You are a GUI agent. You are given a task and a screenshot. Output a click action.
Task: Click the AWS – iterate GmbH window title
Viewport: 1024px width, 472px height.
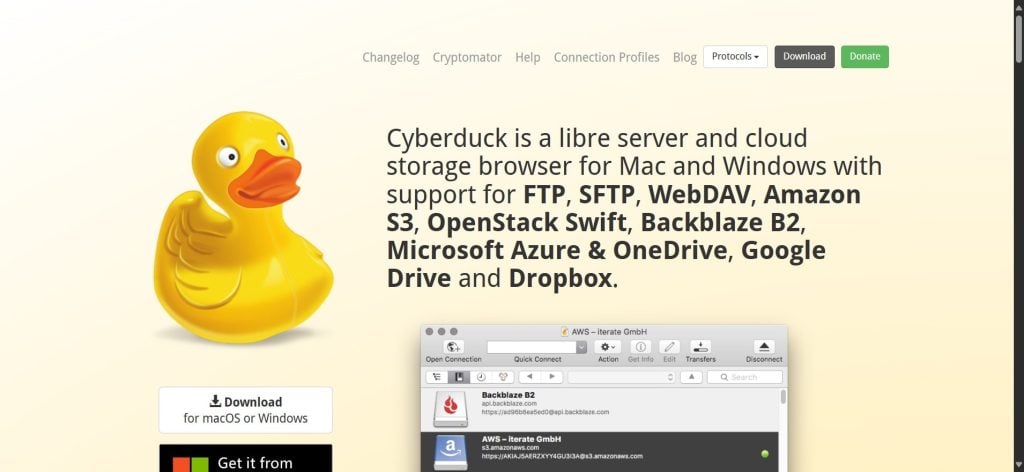(x=609, y=332)
